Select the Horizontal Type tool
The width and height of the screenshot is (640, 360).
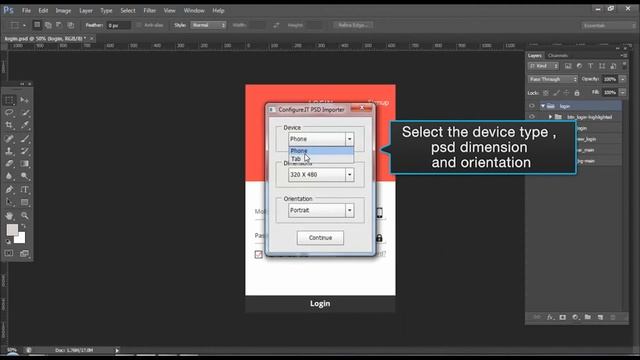tap(24, 190)
